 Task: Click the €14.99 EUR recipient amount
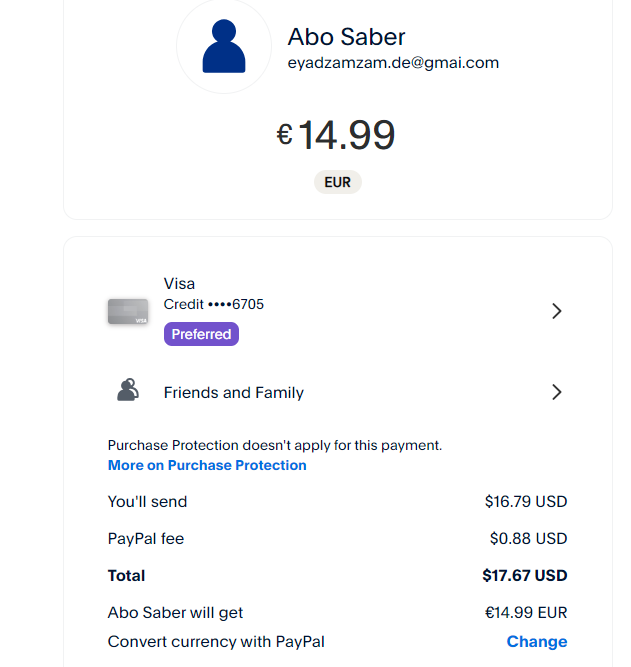525,612
